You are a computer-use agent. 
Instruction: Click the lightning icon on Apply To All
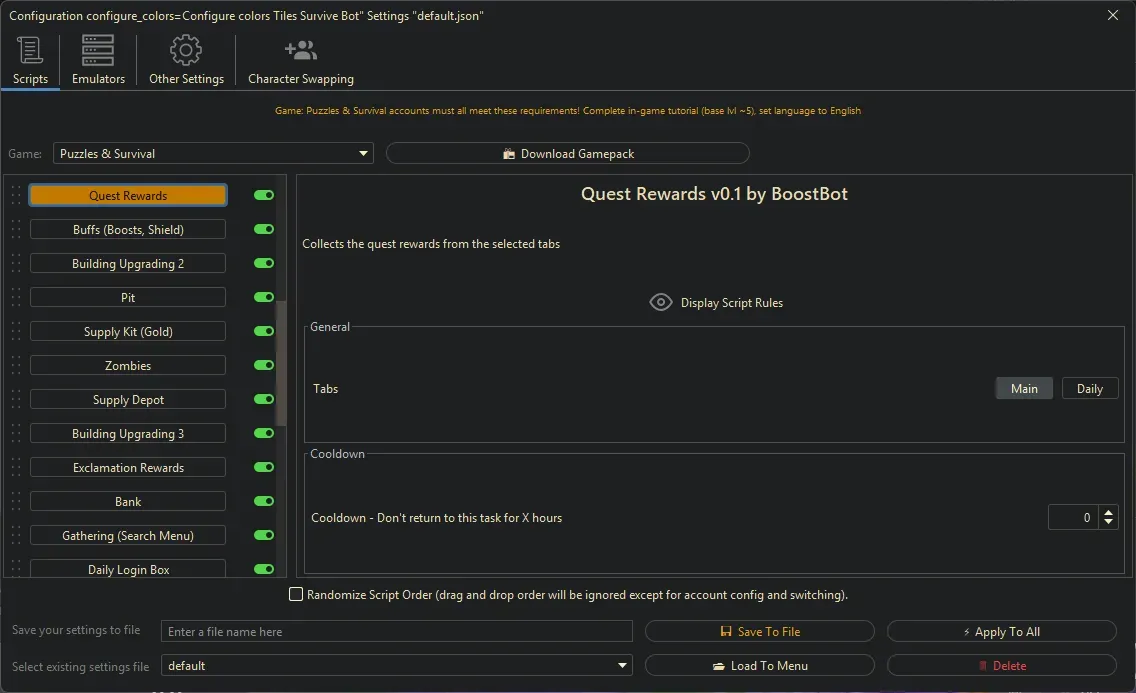coord(968,631)
